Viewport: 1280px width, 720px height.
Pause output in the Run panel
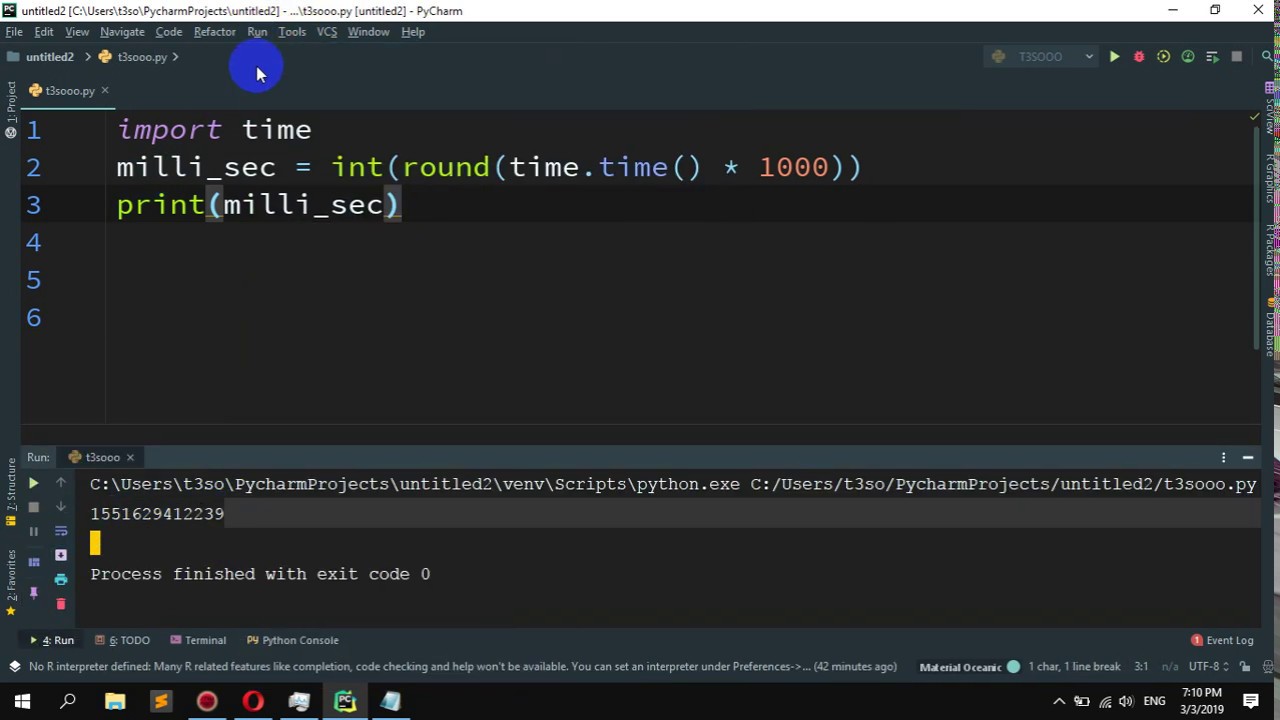tap(33, 532)
